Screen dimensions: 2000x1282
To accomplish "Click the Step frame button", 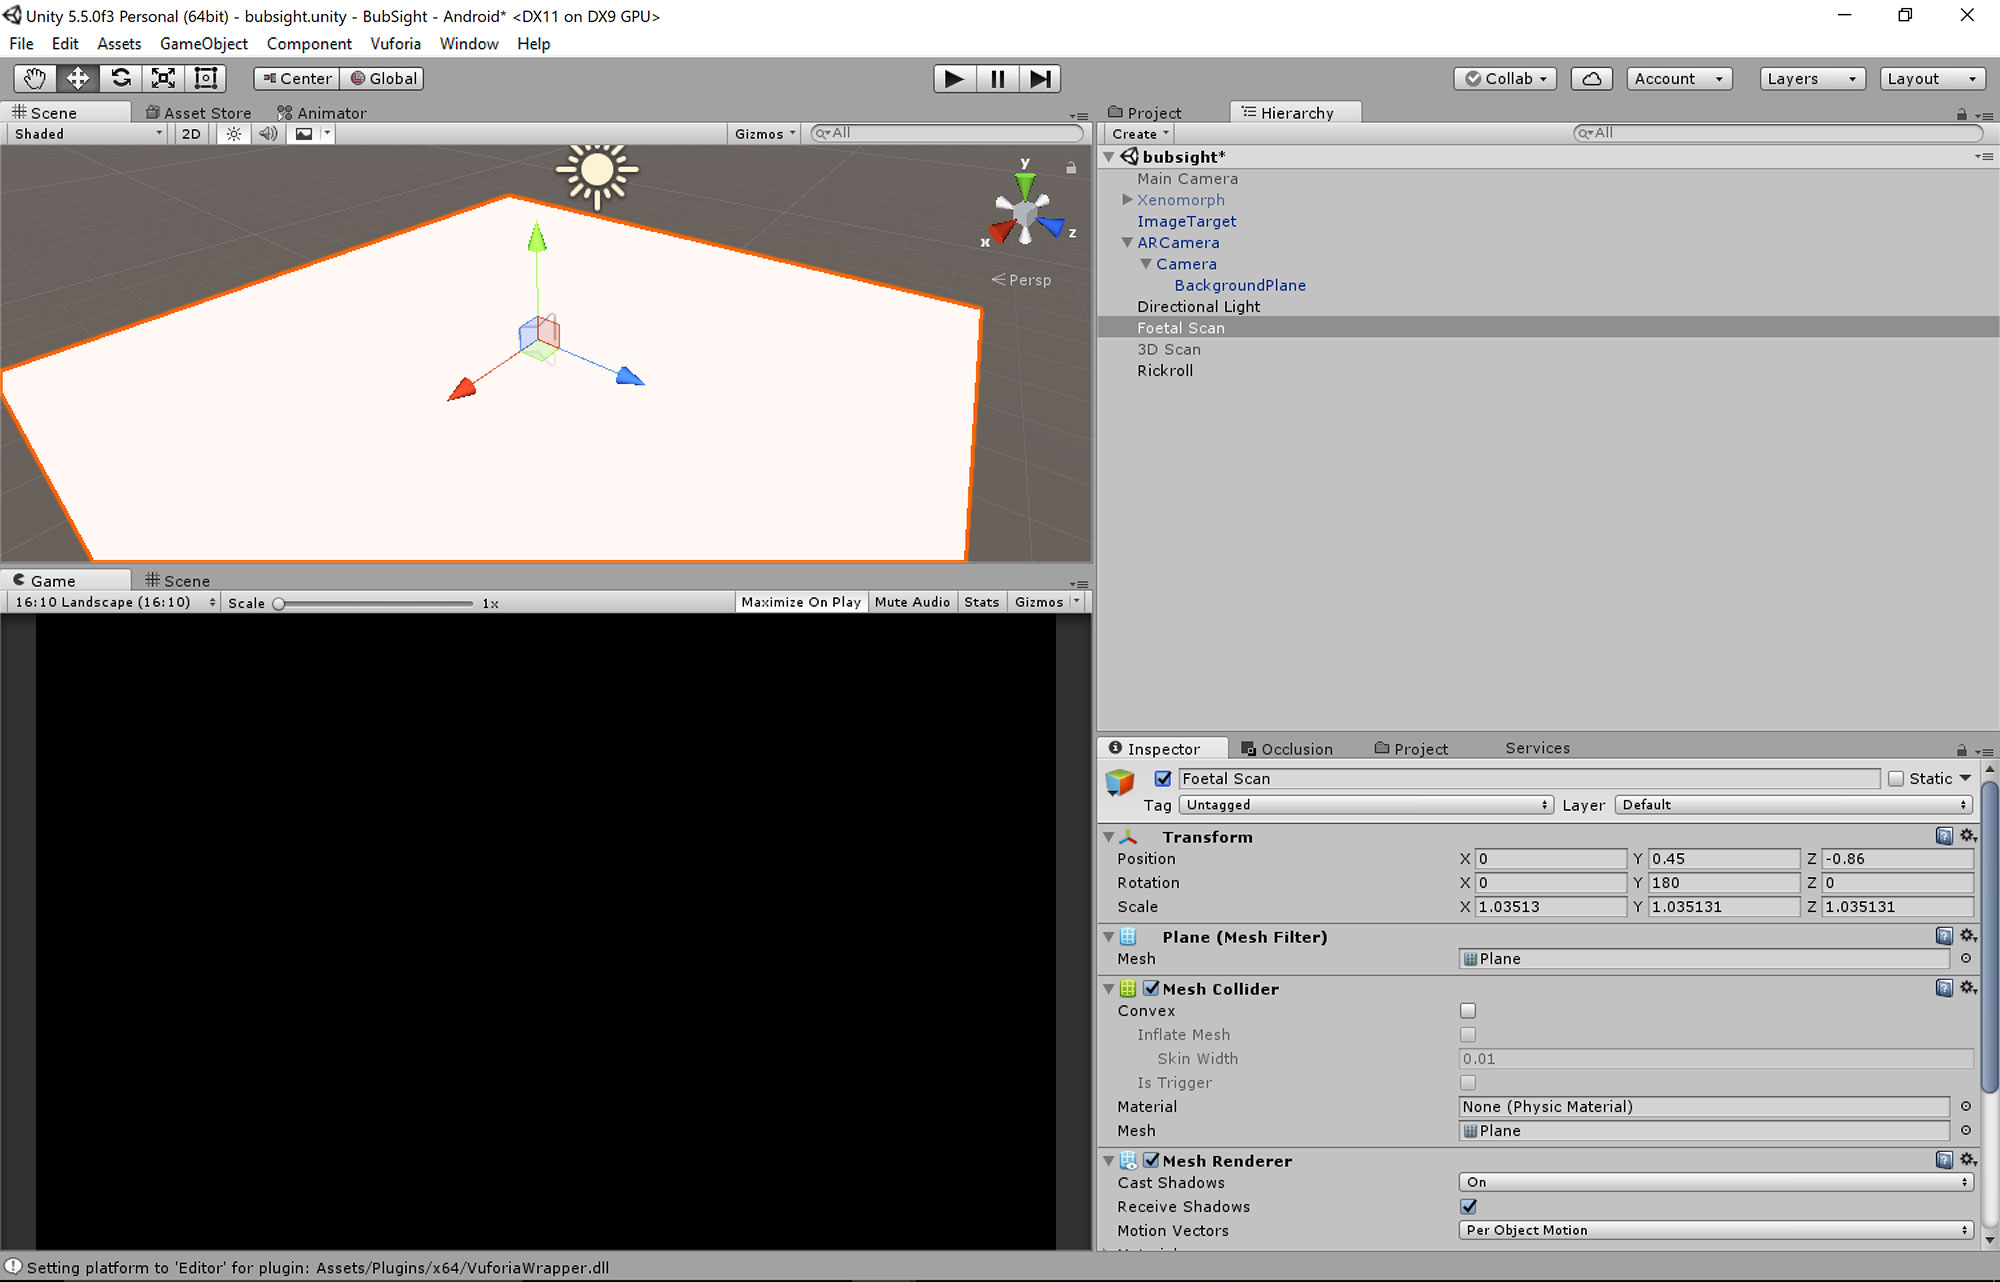I will pyautogui.click(x=1040, y=78).
